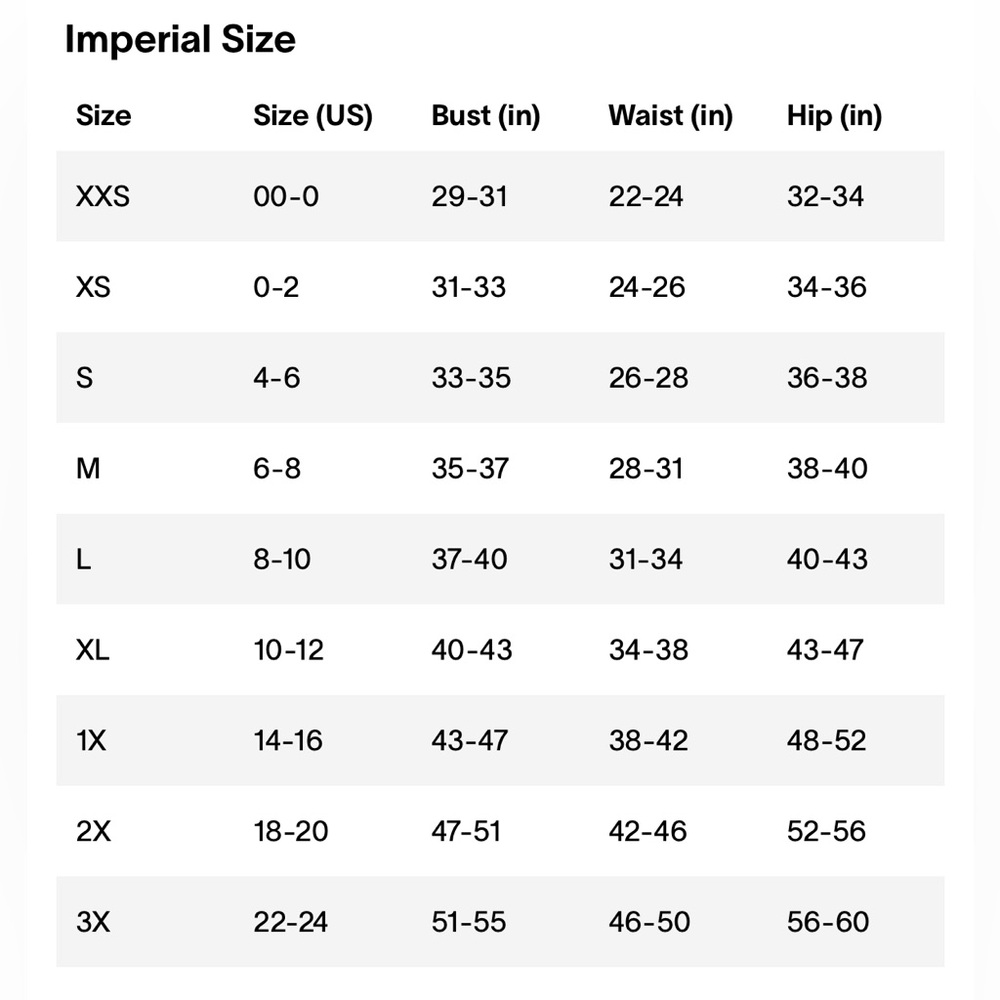This screenshot has width=1000, height=1000.
Task: Click the Bust (in) column header
Action: click(x=486, y=116)
